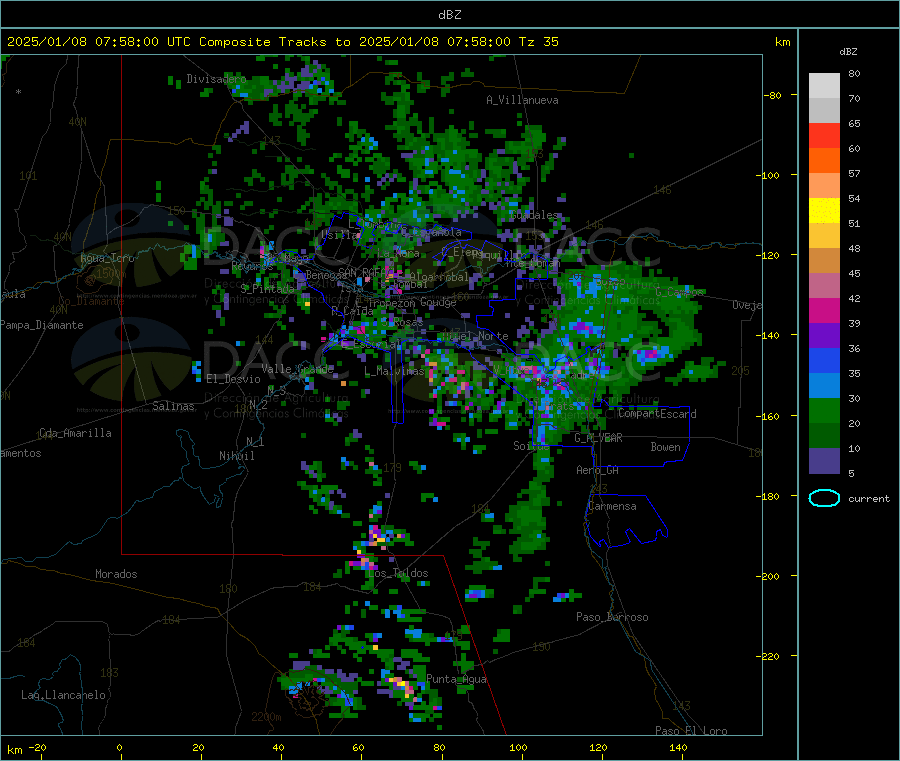
Task: Click the 100 km horizontal axis tick label
Action: (x=518, y=747)
